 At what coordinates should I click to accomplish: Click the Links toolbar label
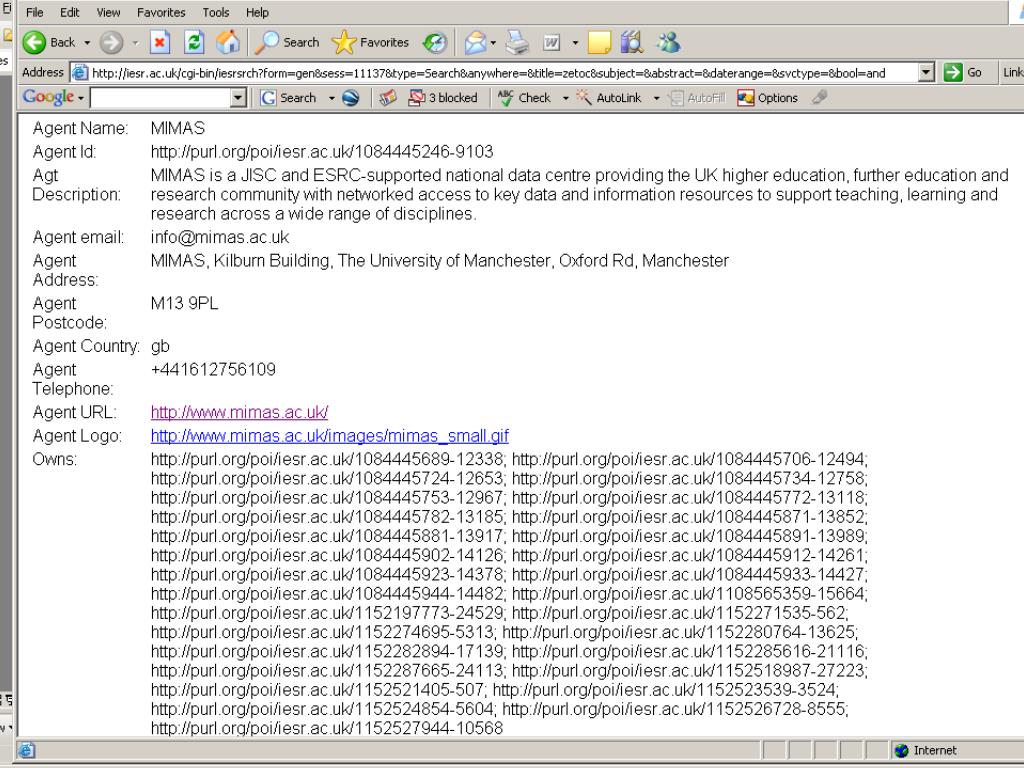coord(1012,72)
